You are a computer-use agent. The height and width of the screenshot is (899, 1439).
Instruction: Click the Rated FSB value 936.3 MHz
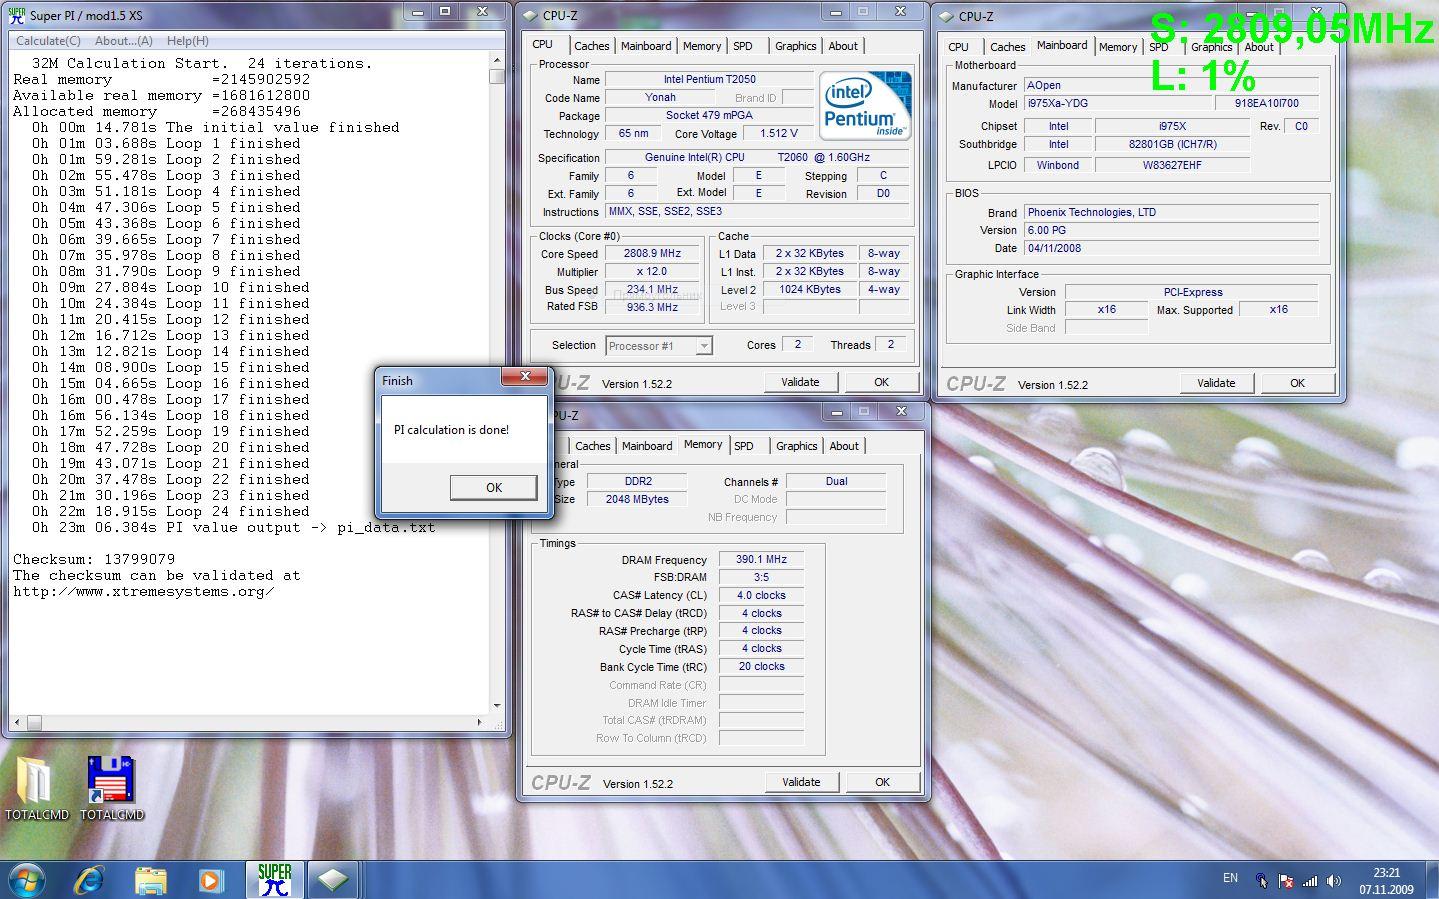(652, 307)
